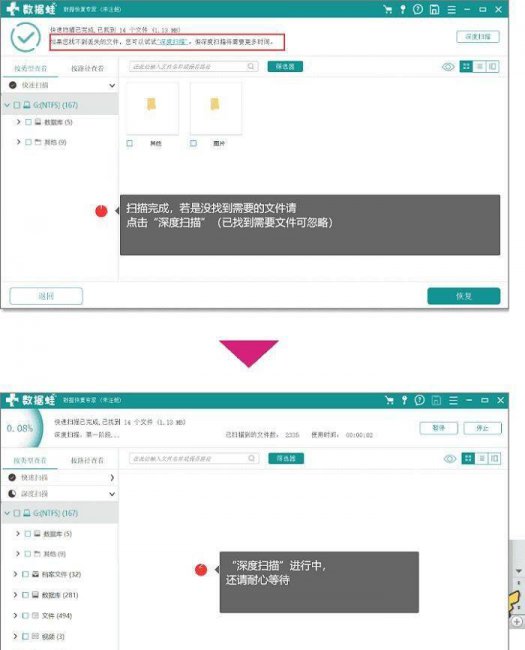Expand the 视频 (3) tree node
Image resolution: width=525 pixels, height=650 pixels.
pyautogui.click(x=15, y=636)
